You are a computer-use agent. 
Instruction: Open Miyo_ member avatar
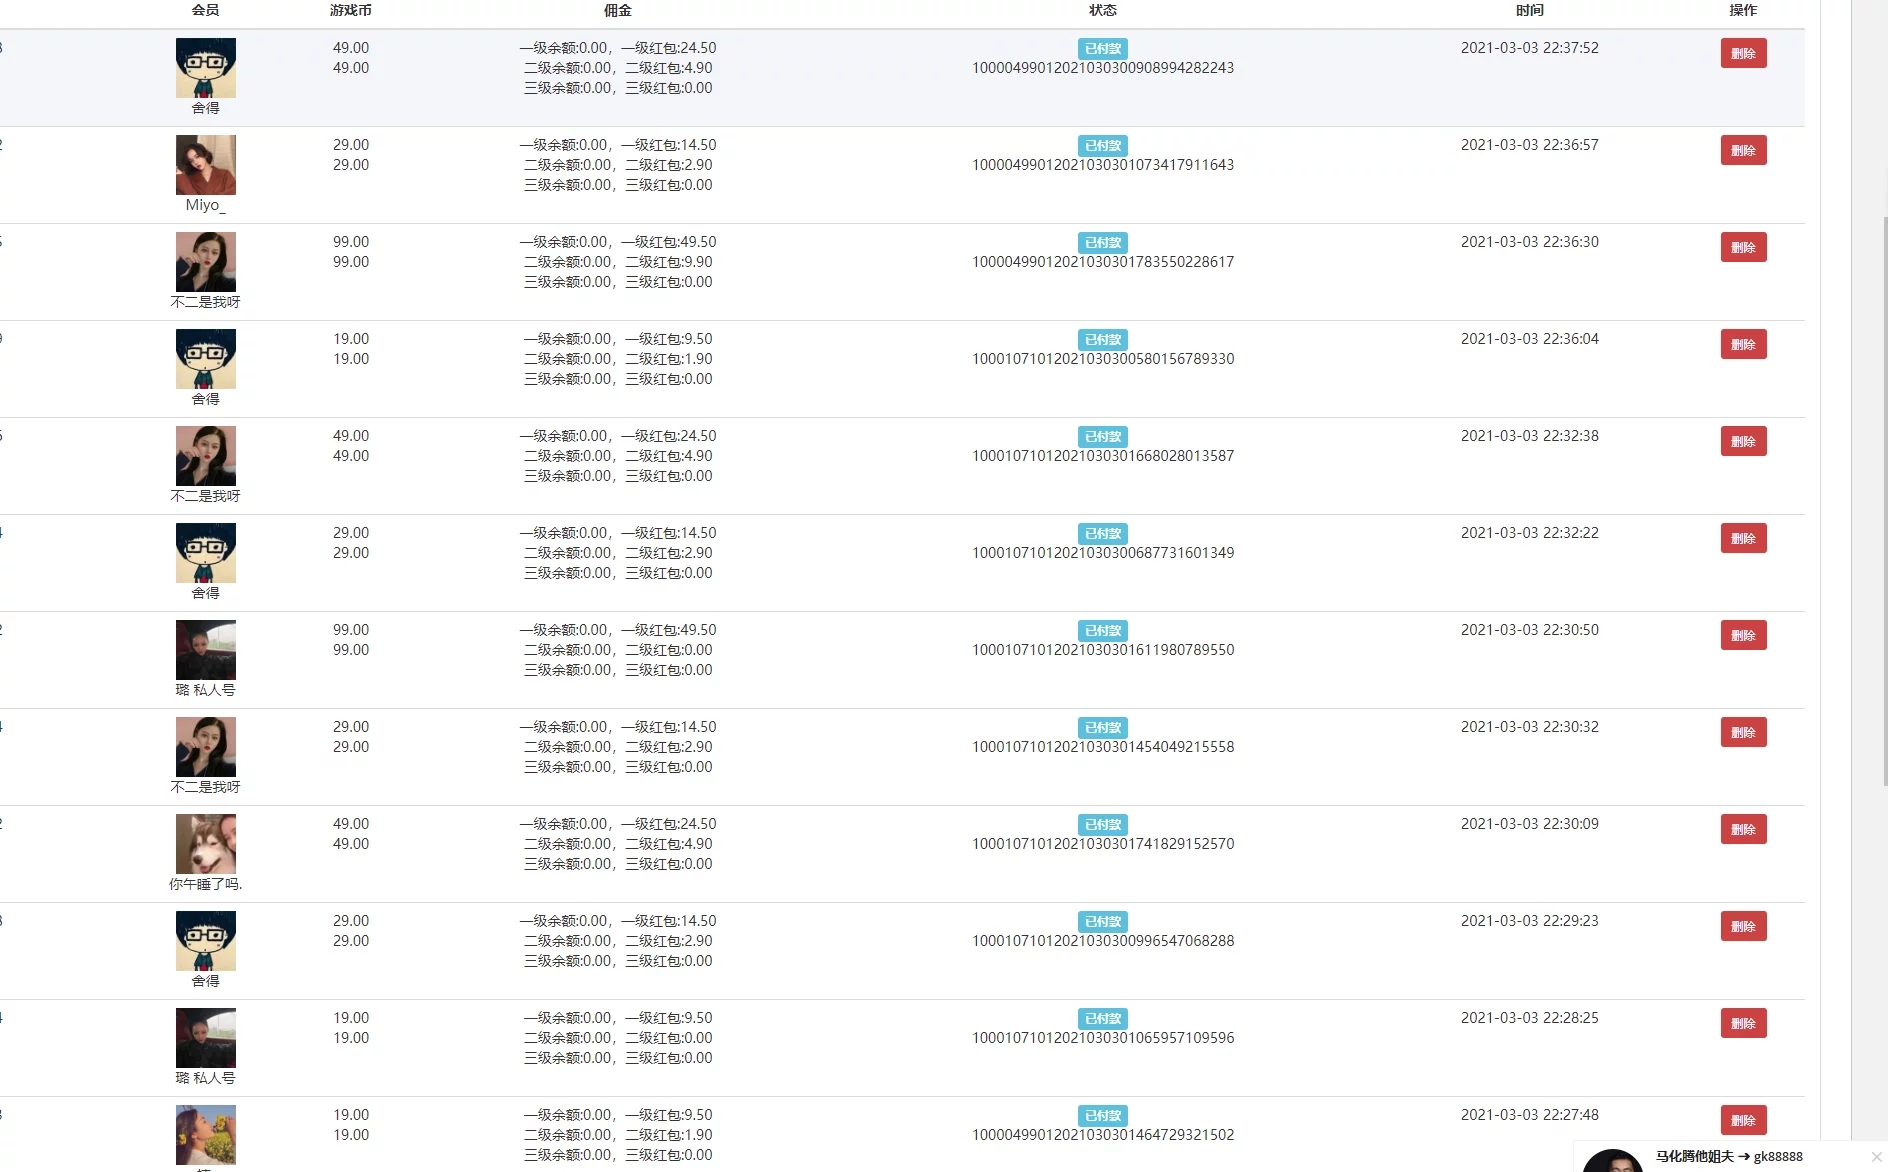point(205,165)
